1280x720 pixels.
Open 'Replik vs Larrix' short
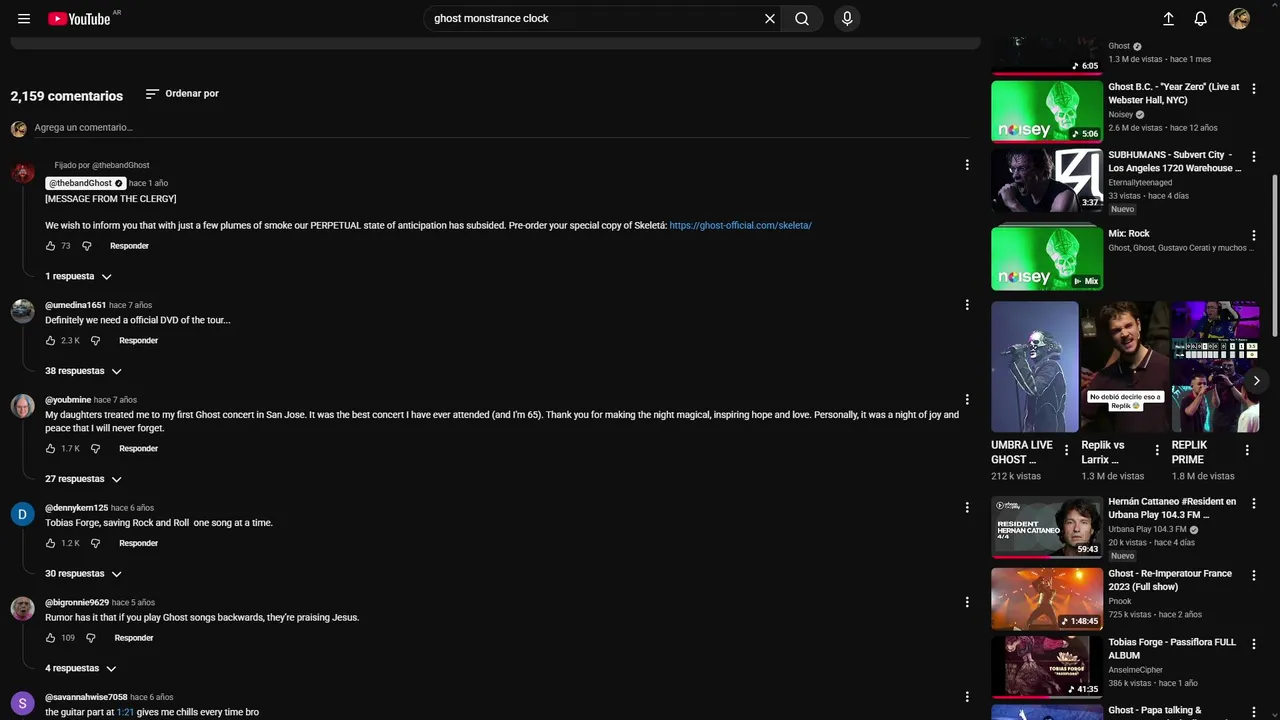click(x=1124, y=367)
